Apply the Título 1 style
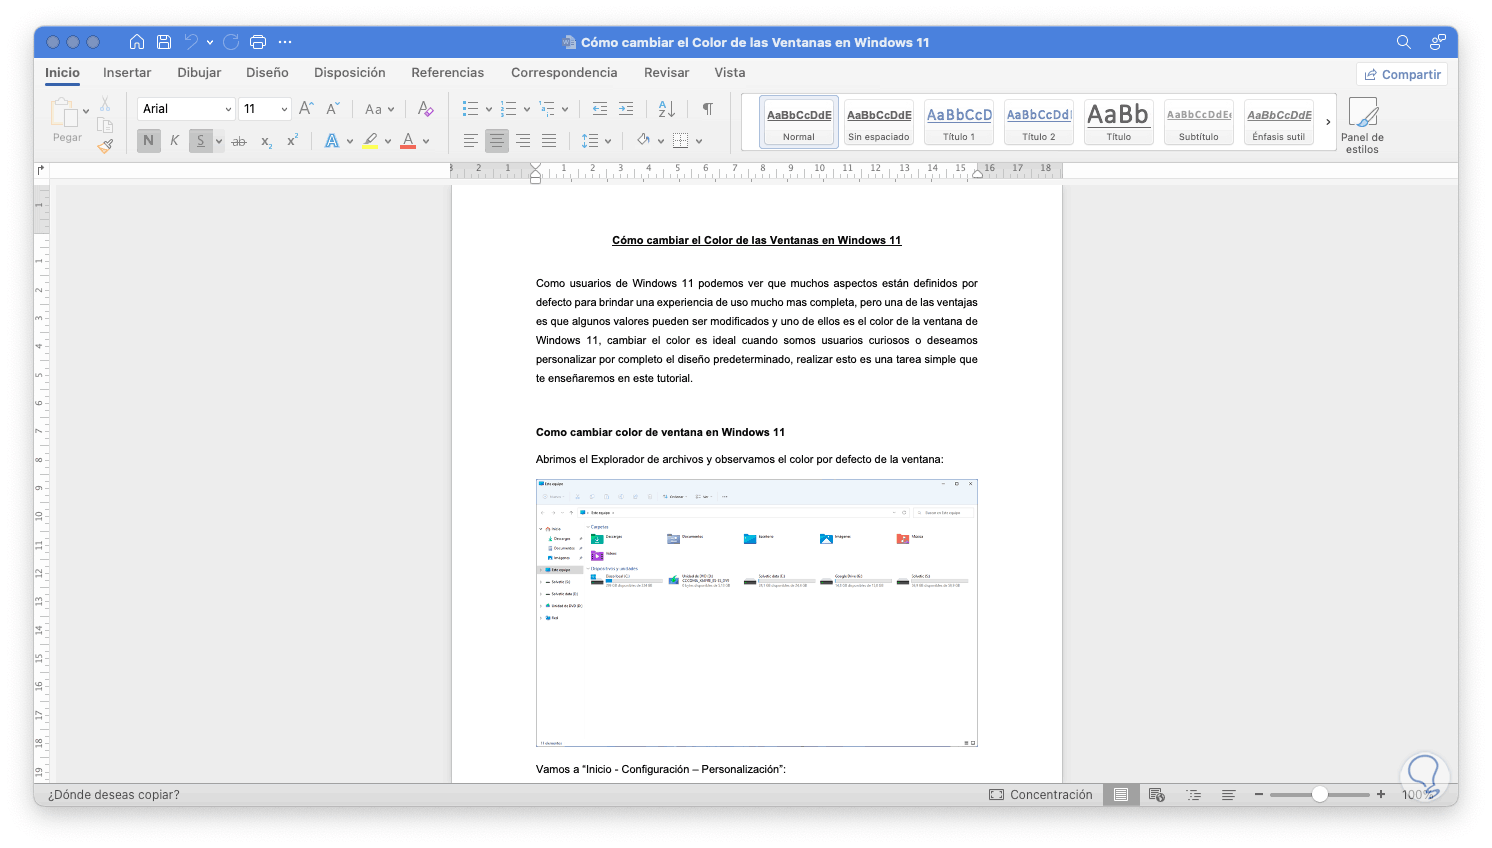Viewport: 1492px width, 848px height. (x=959, y=122)
